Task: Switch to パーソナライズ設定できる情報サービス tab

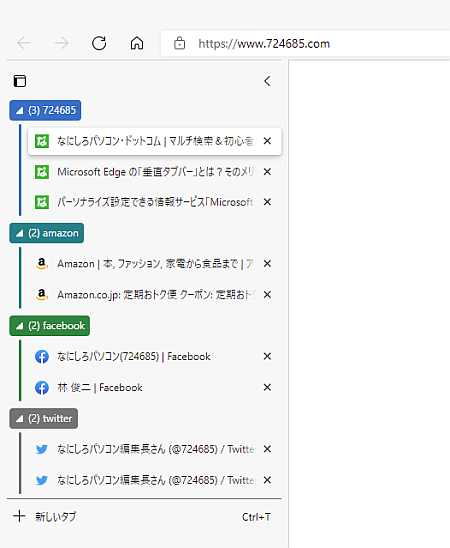Action: point(154,202)
